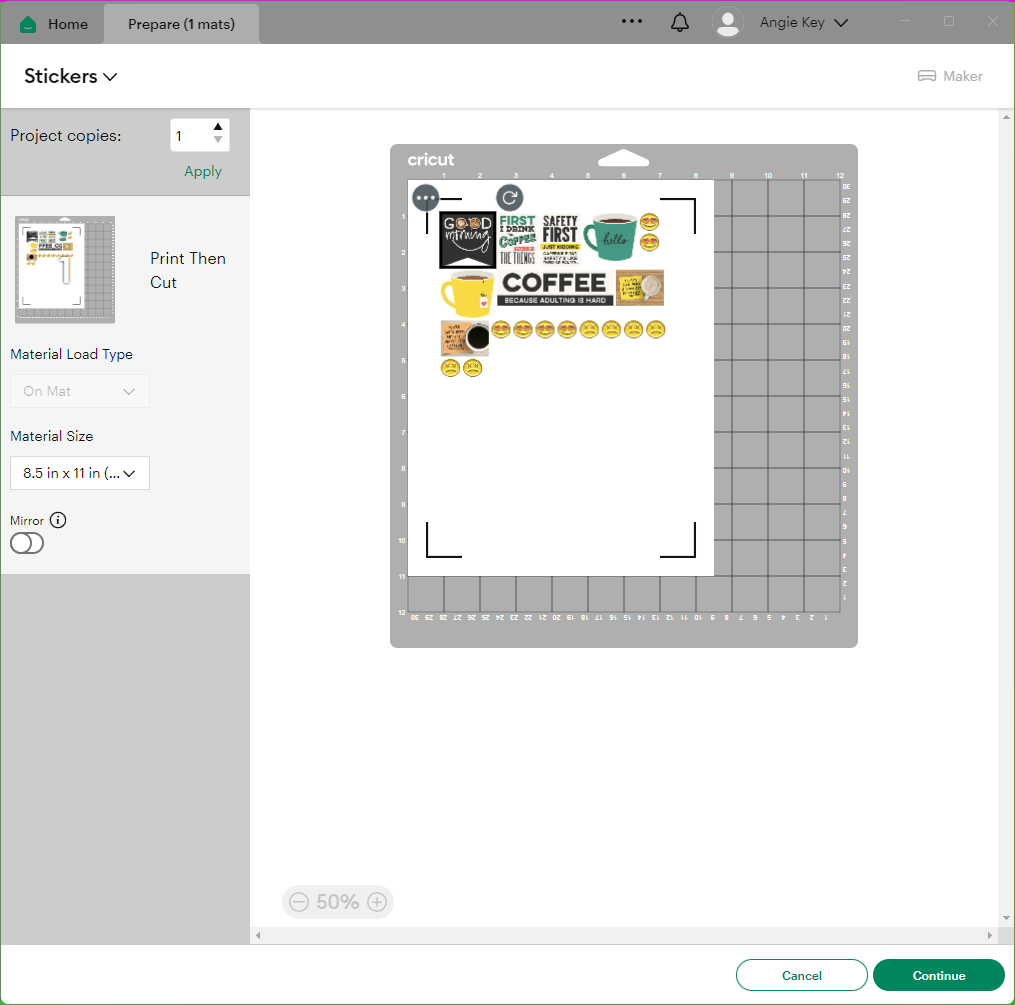This screenshot has height=1005, width=1015.
Task: Toggle the Mirror switch
Action: pos(27,543)
